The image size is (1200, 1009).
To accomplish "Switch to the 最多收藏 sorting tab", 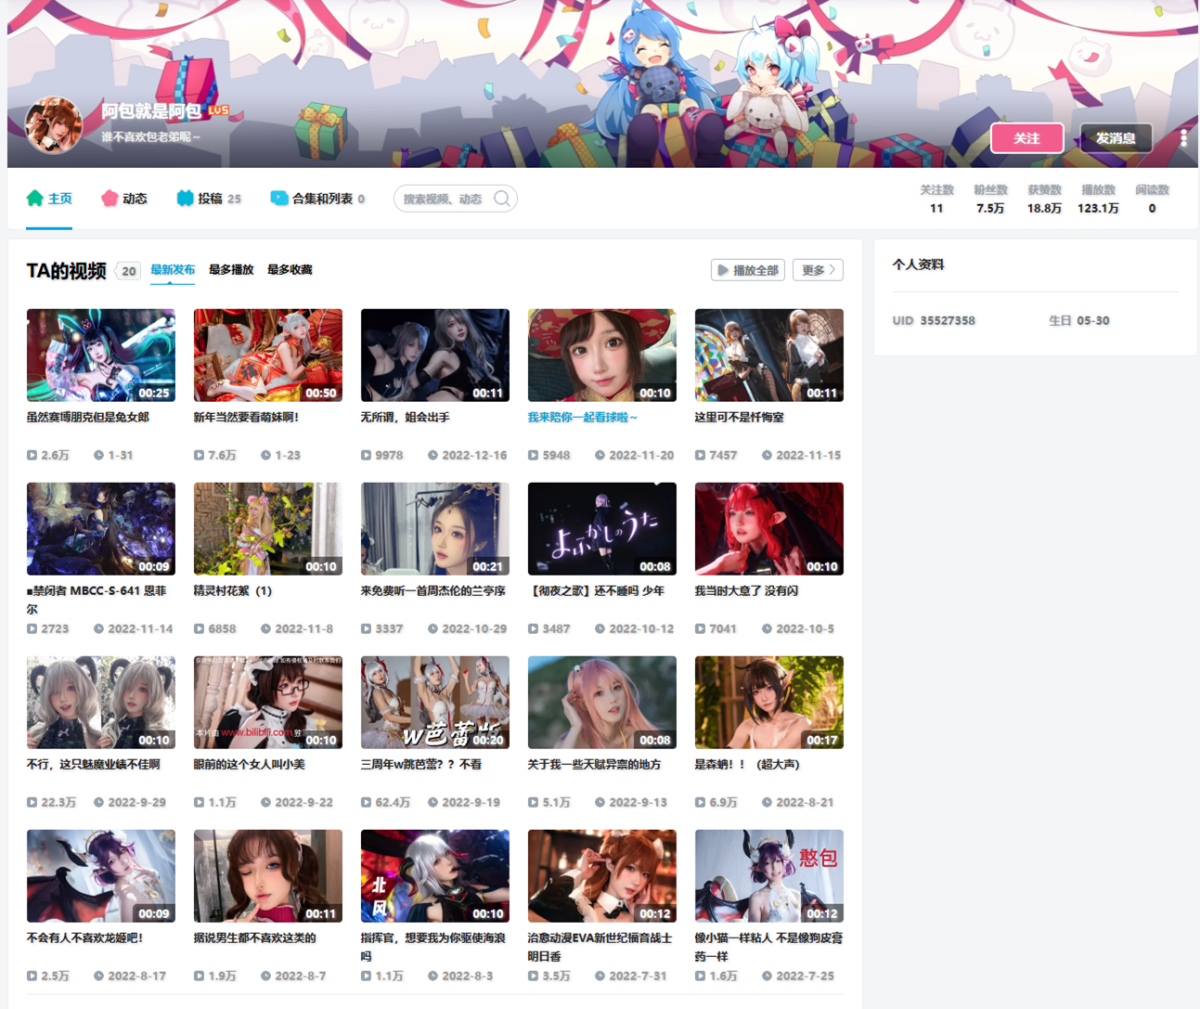I will [x=290, y=269].
